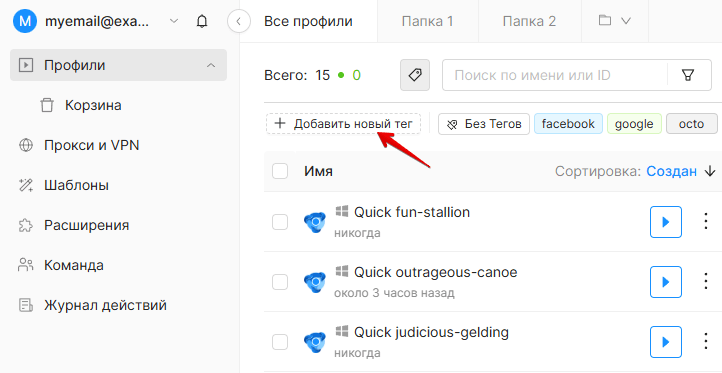Switch to the Все профили tab
Screen dimensions: 722x373
(x=309, y=21)
